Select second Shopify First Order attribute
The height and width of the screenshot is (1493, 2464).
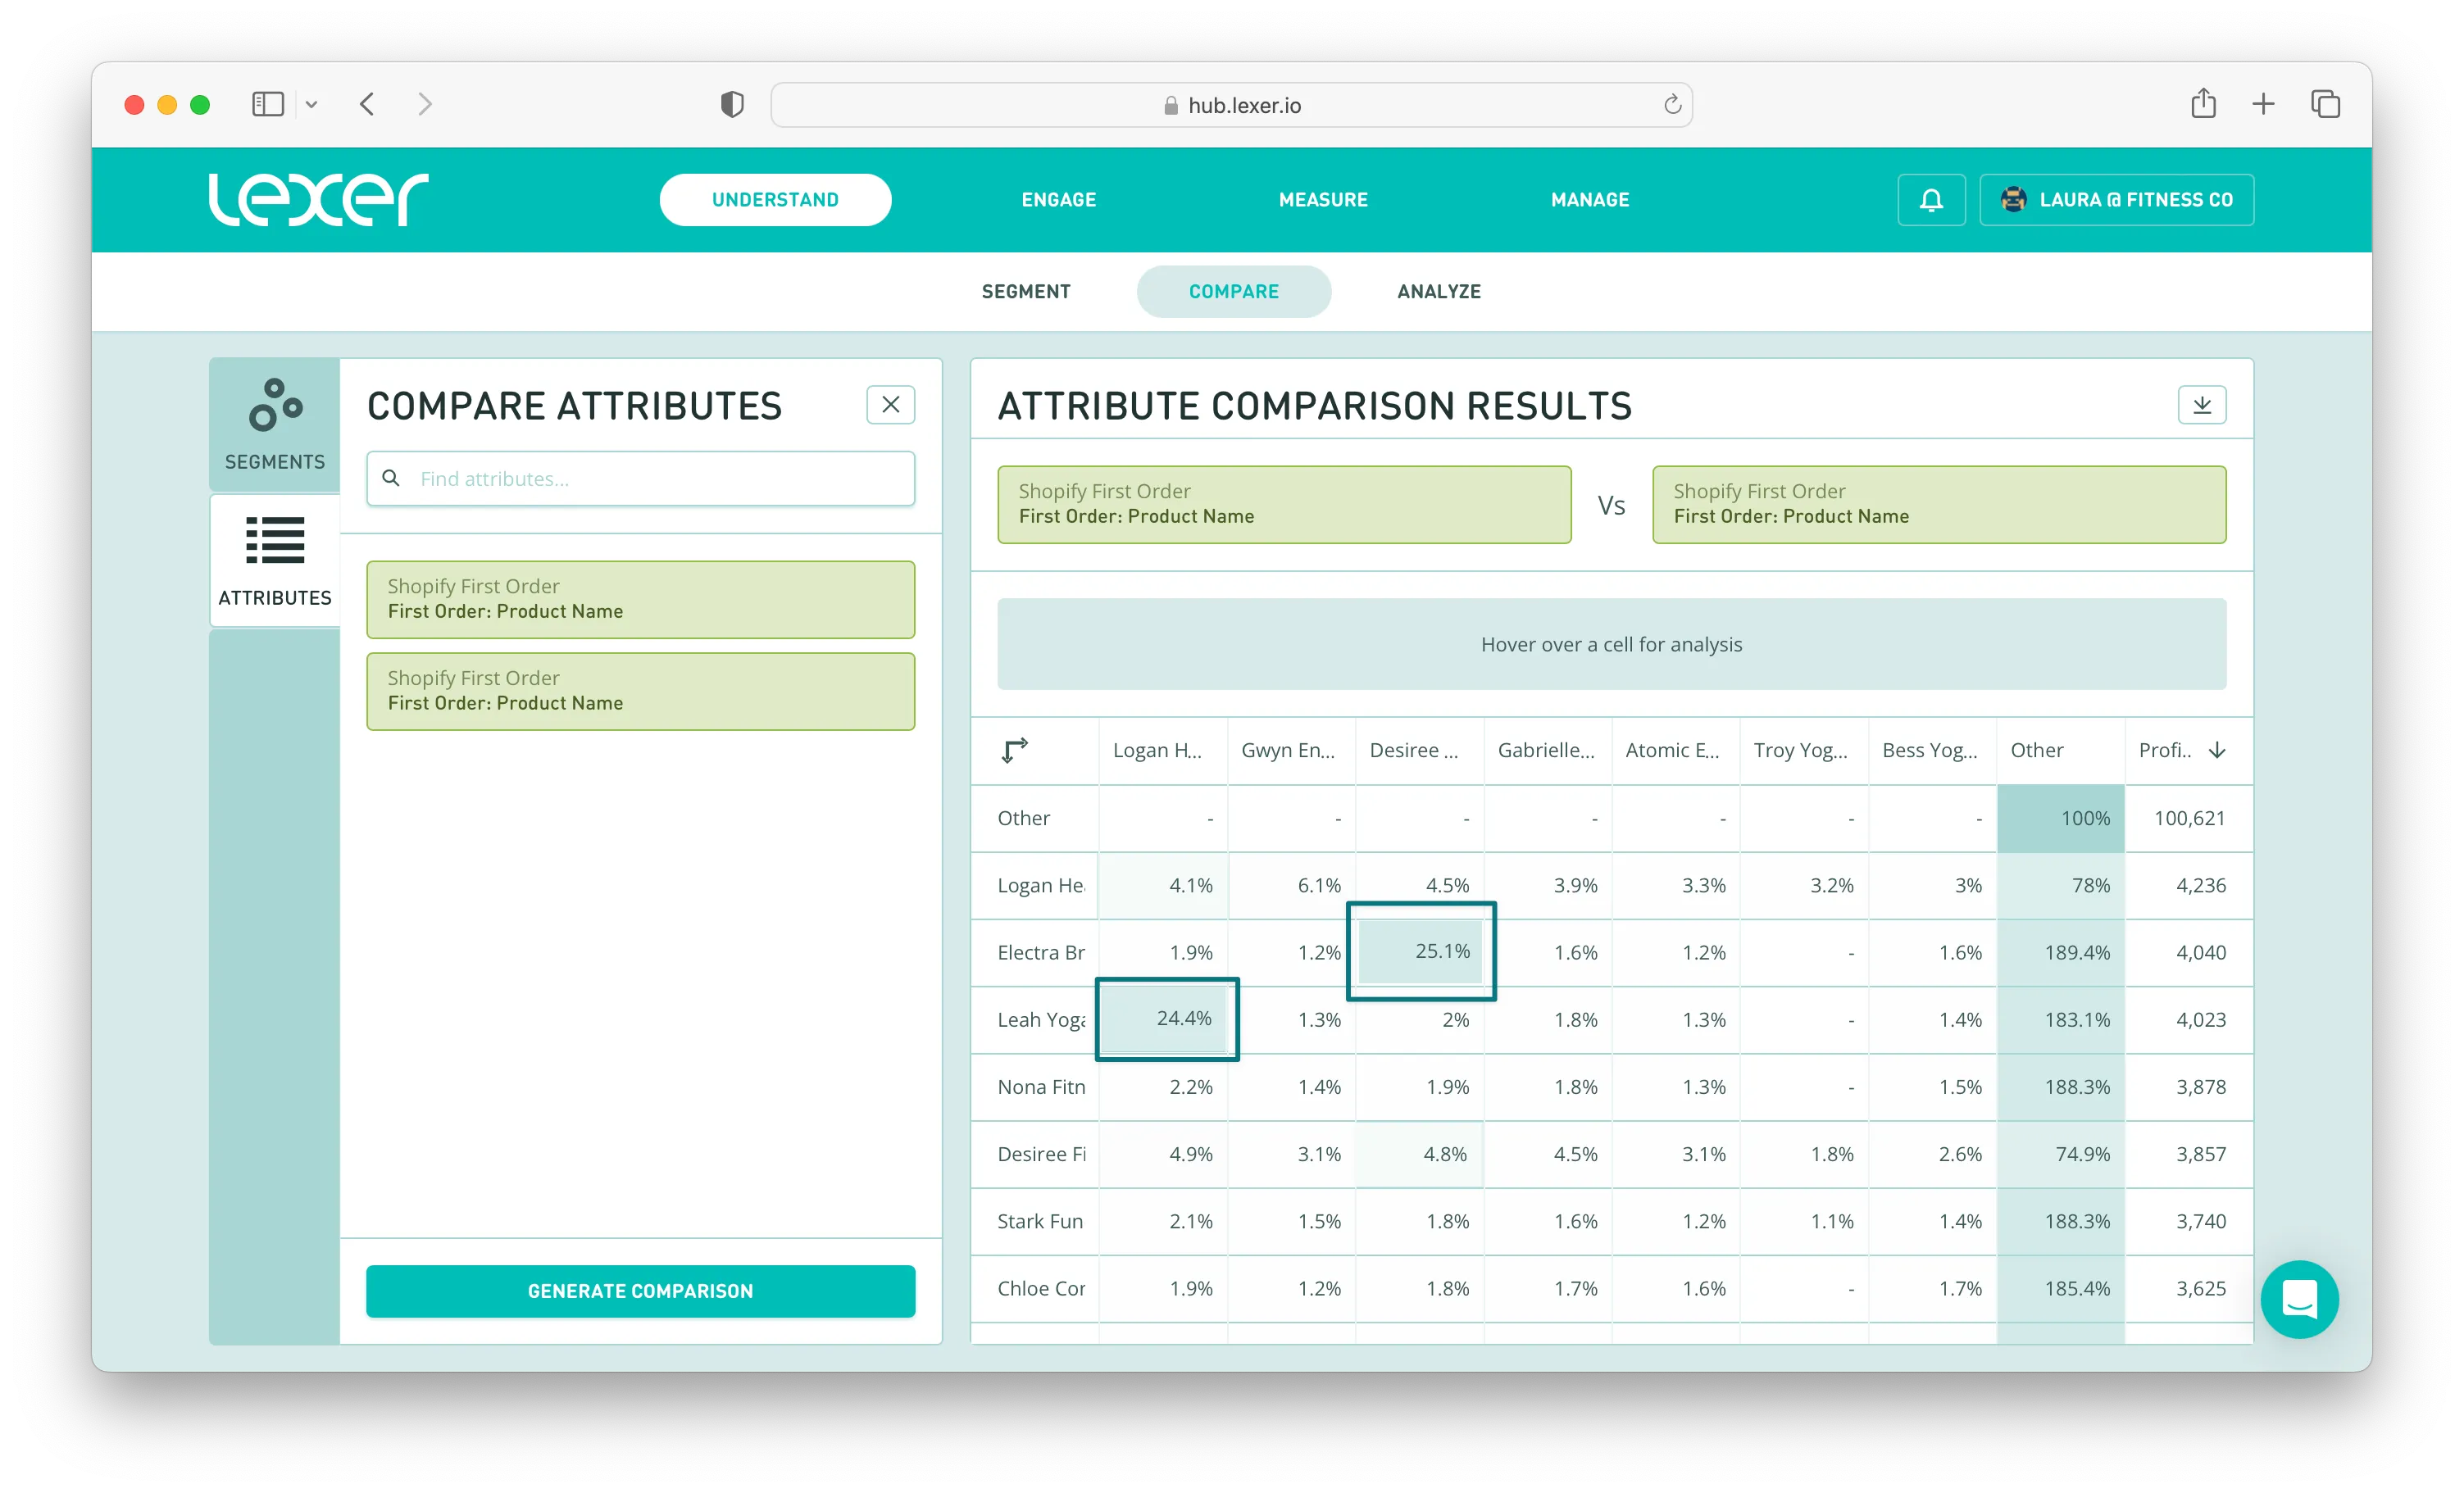(x=640, y=691)
